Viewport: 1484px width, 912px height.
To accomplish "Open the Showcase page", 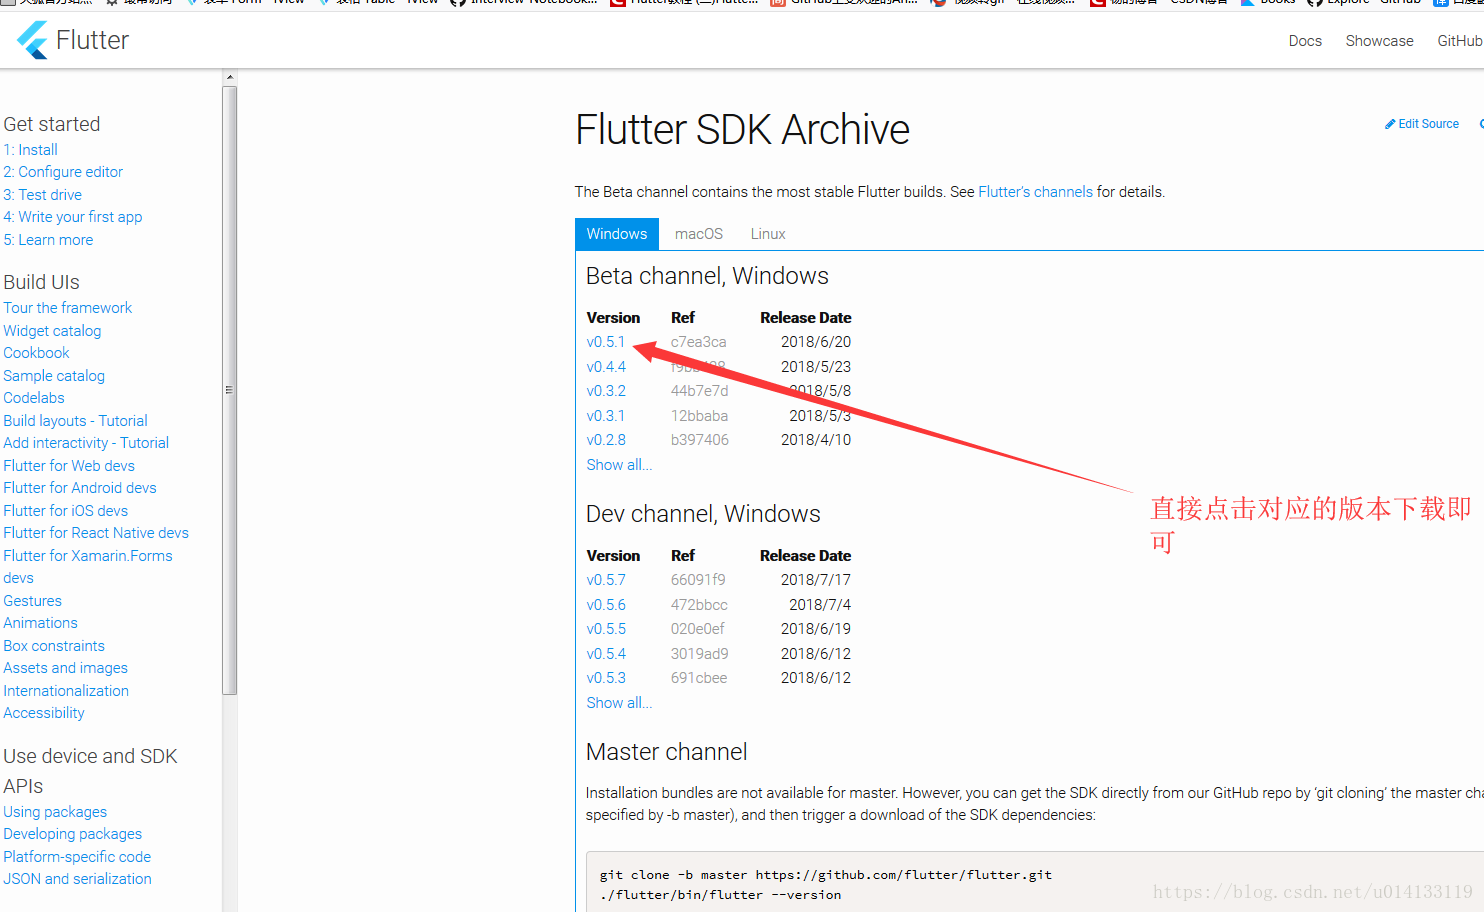I will (x=1379, y=41).
